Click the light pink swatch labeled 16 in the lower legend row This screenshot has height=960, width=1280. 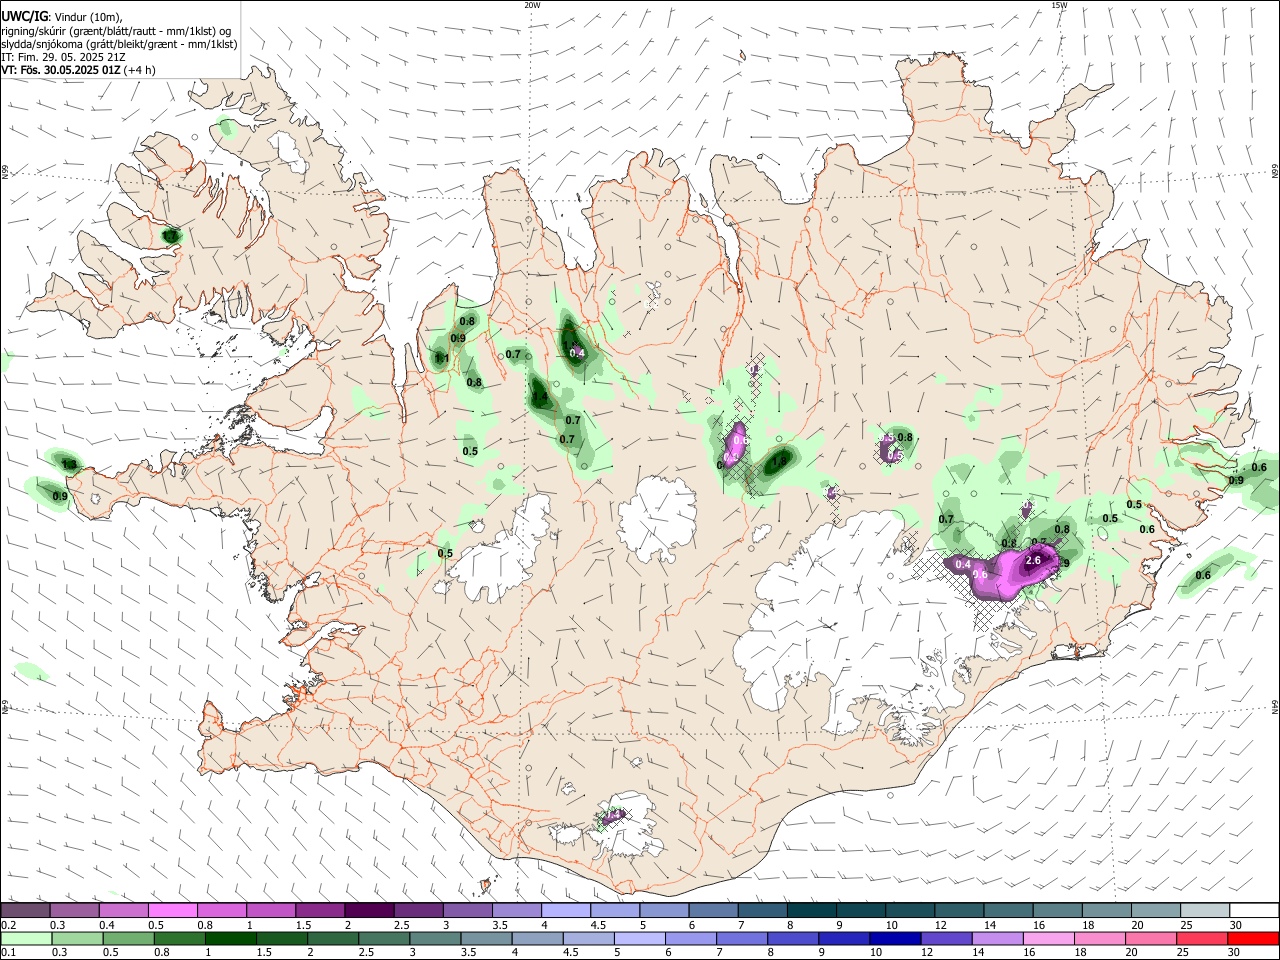pyautogui.click(x=1048, y=939)
